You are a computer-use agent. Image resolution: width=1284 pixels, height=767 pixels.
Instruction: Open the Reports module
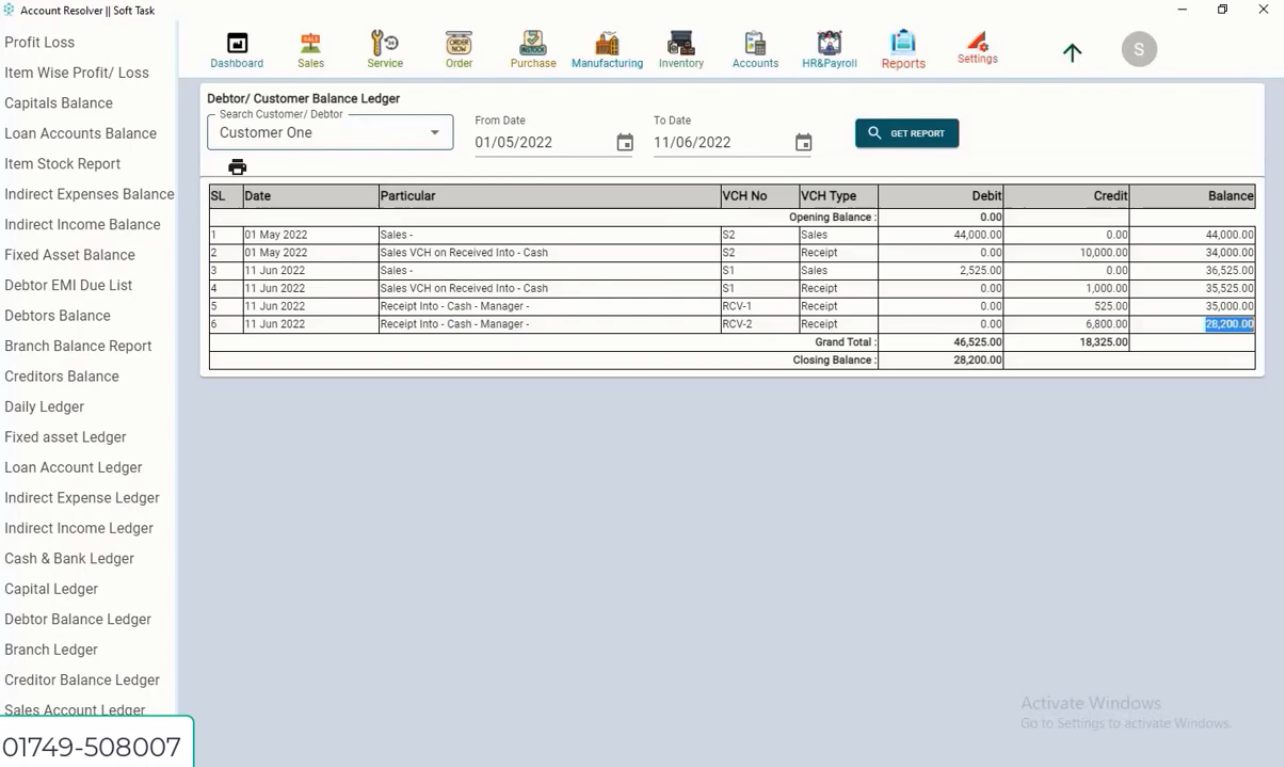tap(902, 48)
